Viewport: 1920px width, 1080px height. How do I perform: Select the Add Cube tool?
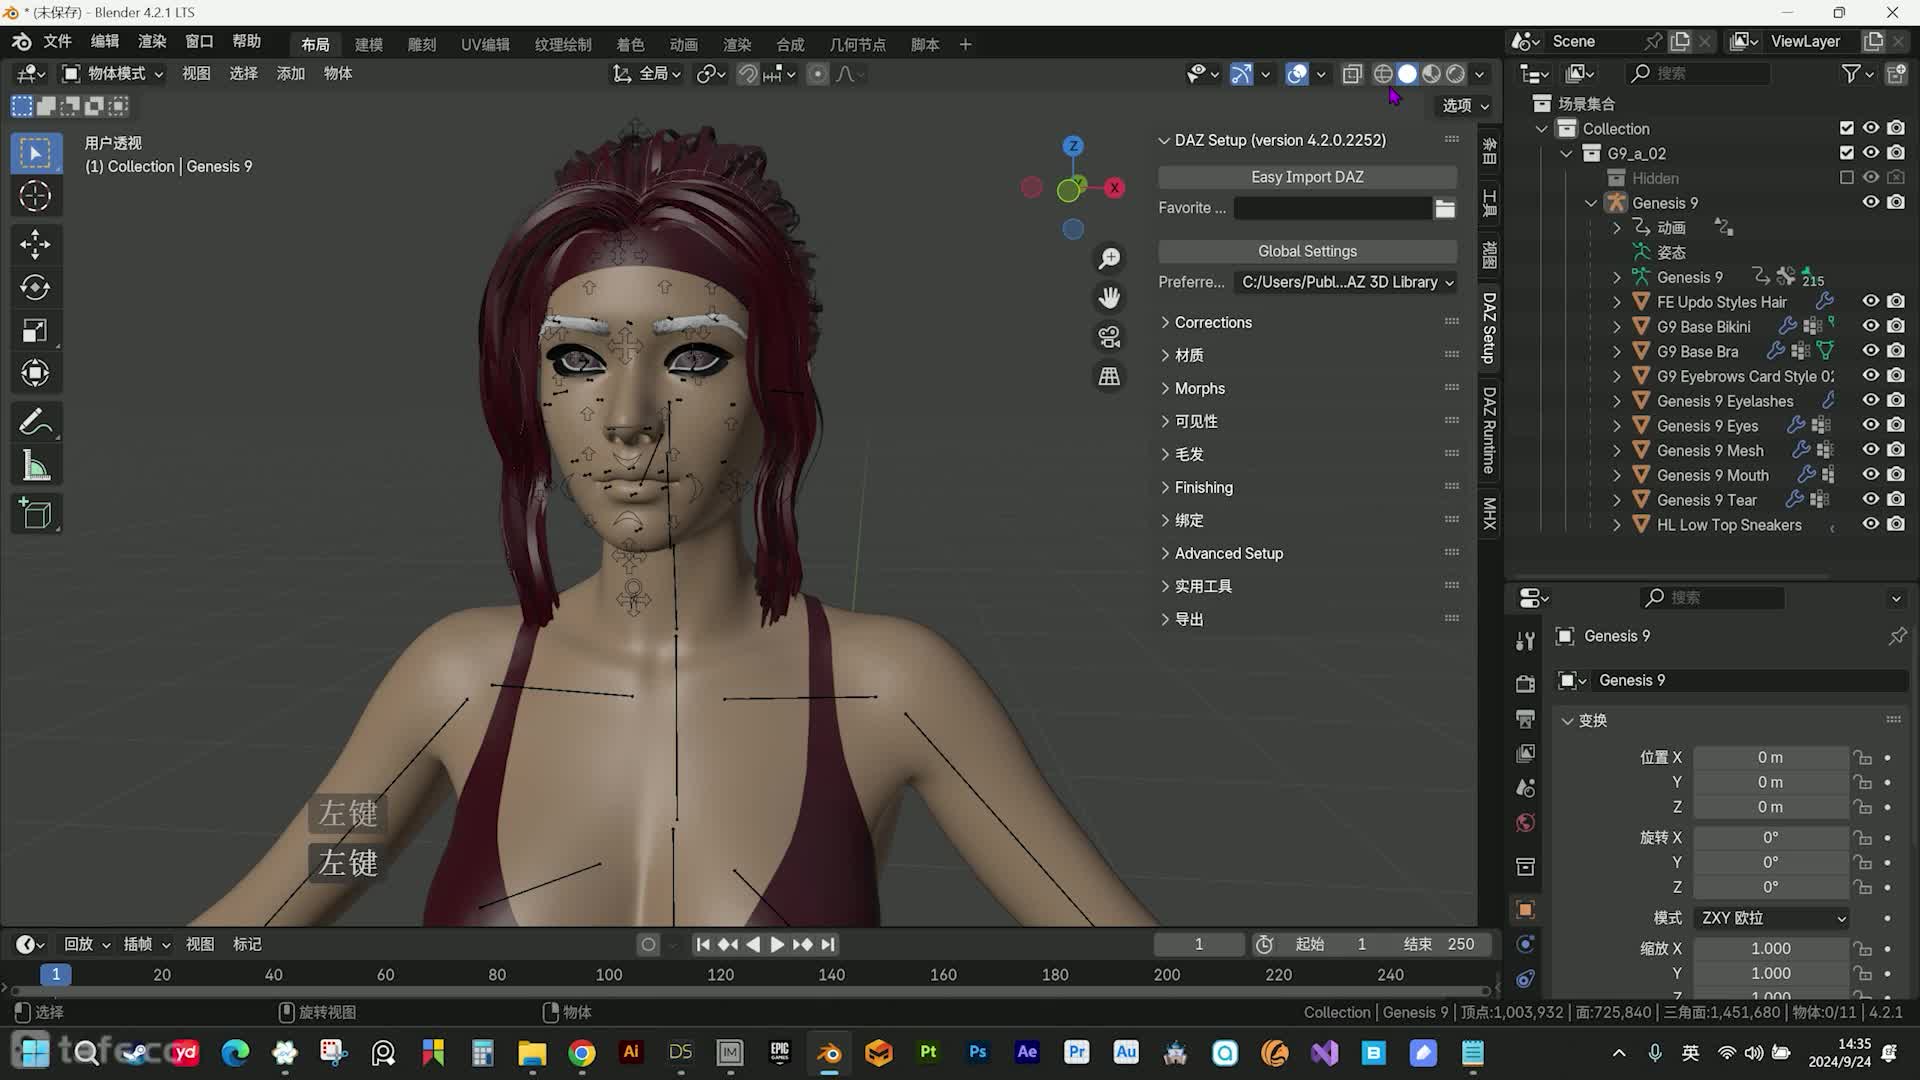[36, 514]
